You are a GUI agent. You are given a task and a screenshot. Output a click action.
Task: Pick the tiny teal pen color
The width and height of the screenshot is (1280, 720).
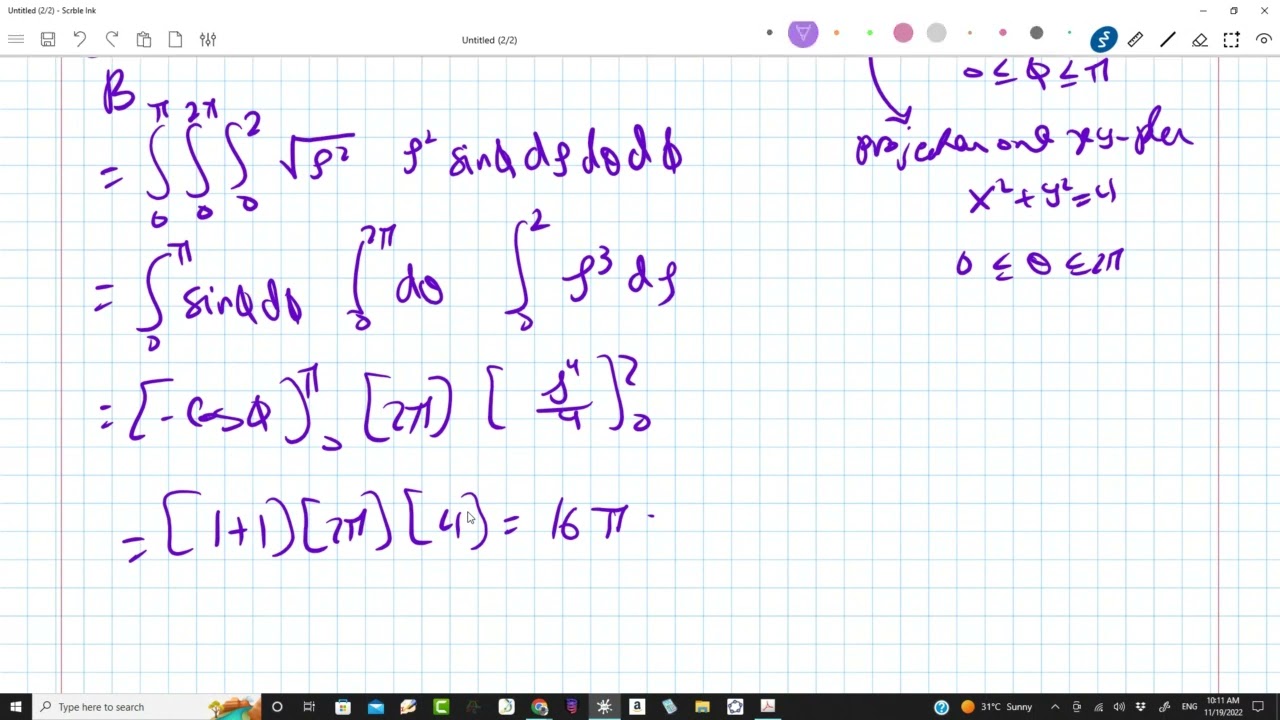[x=1069, y=33]
